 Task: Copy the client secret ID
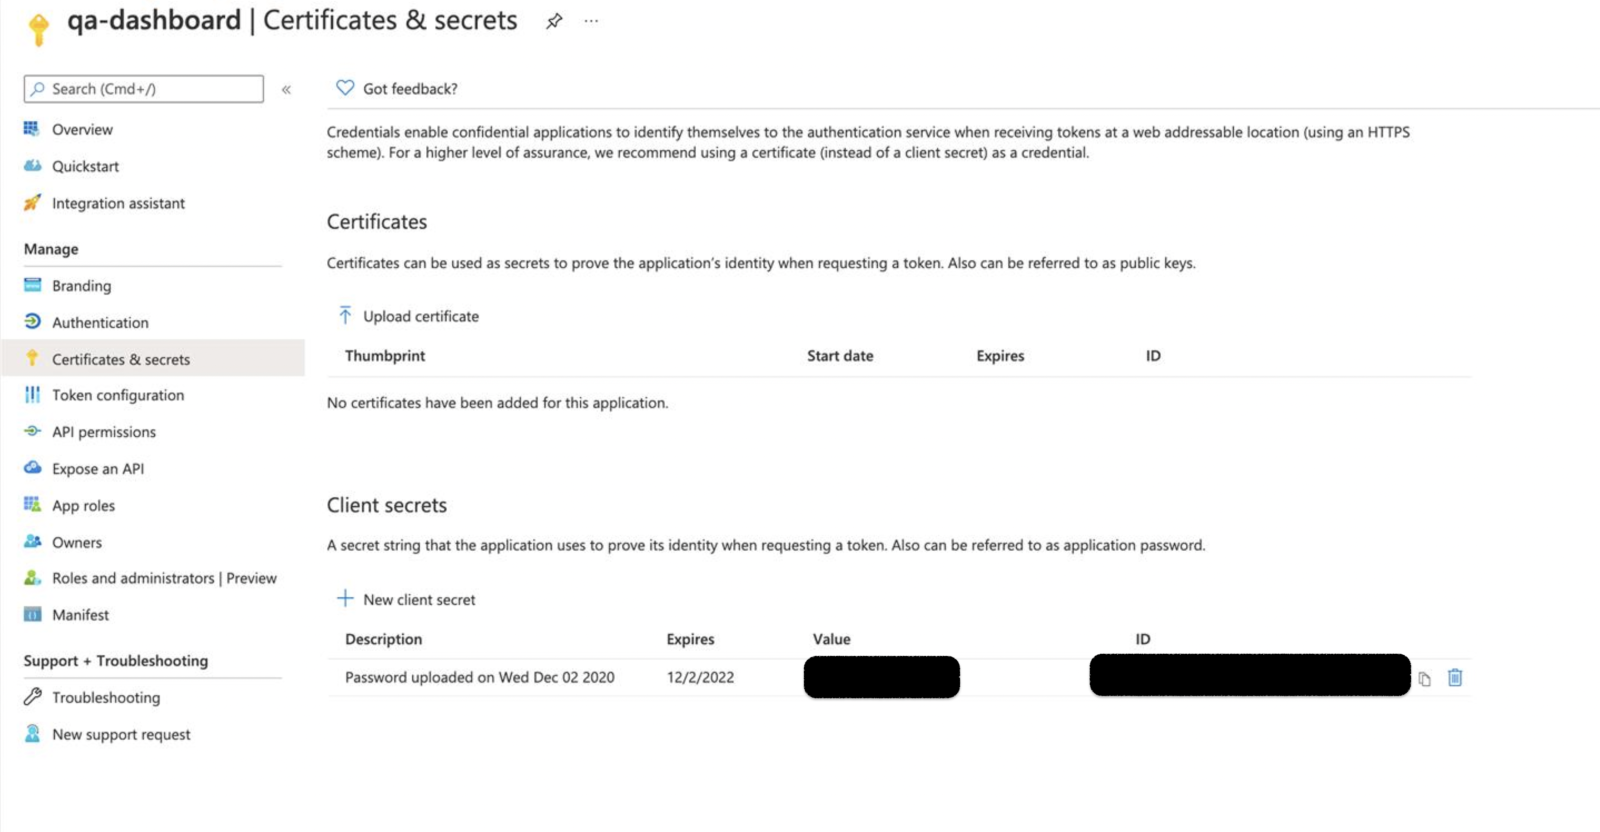[x=1424, y=679]
